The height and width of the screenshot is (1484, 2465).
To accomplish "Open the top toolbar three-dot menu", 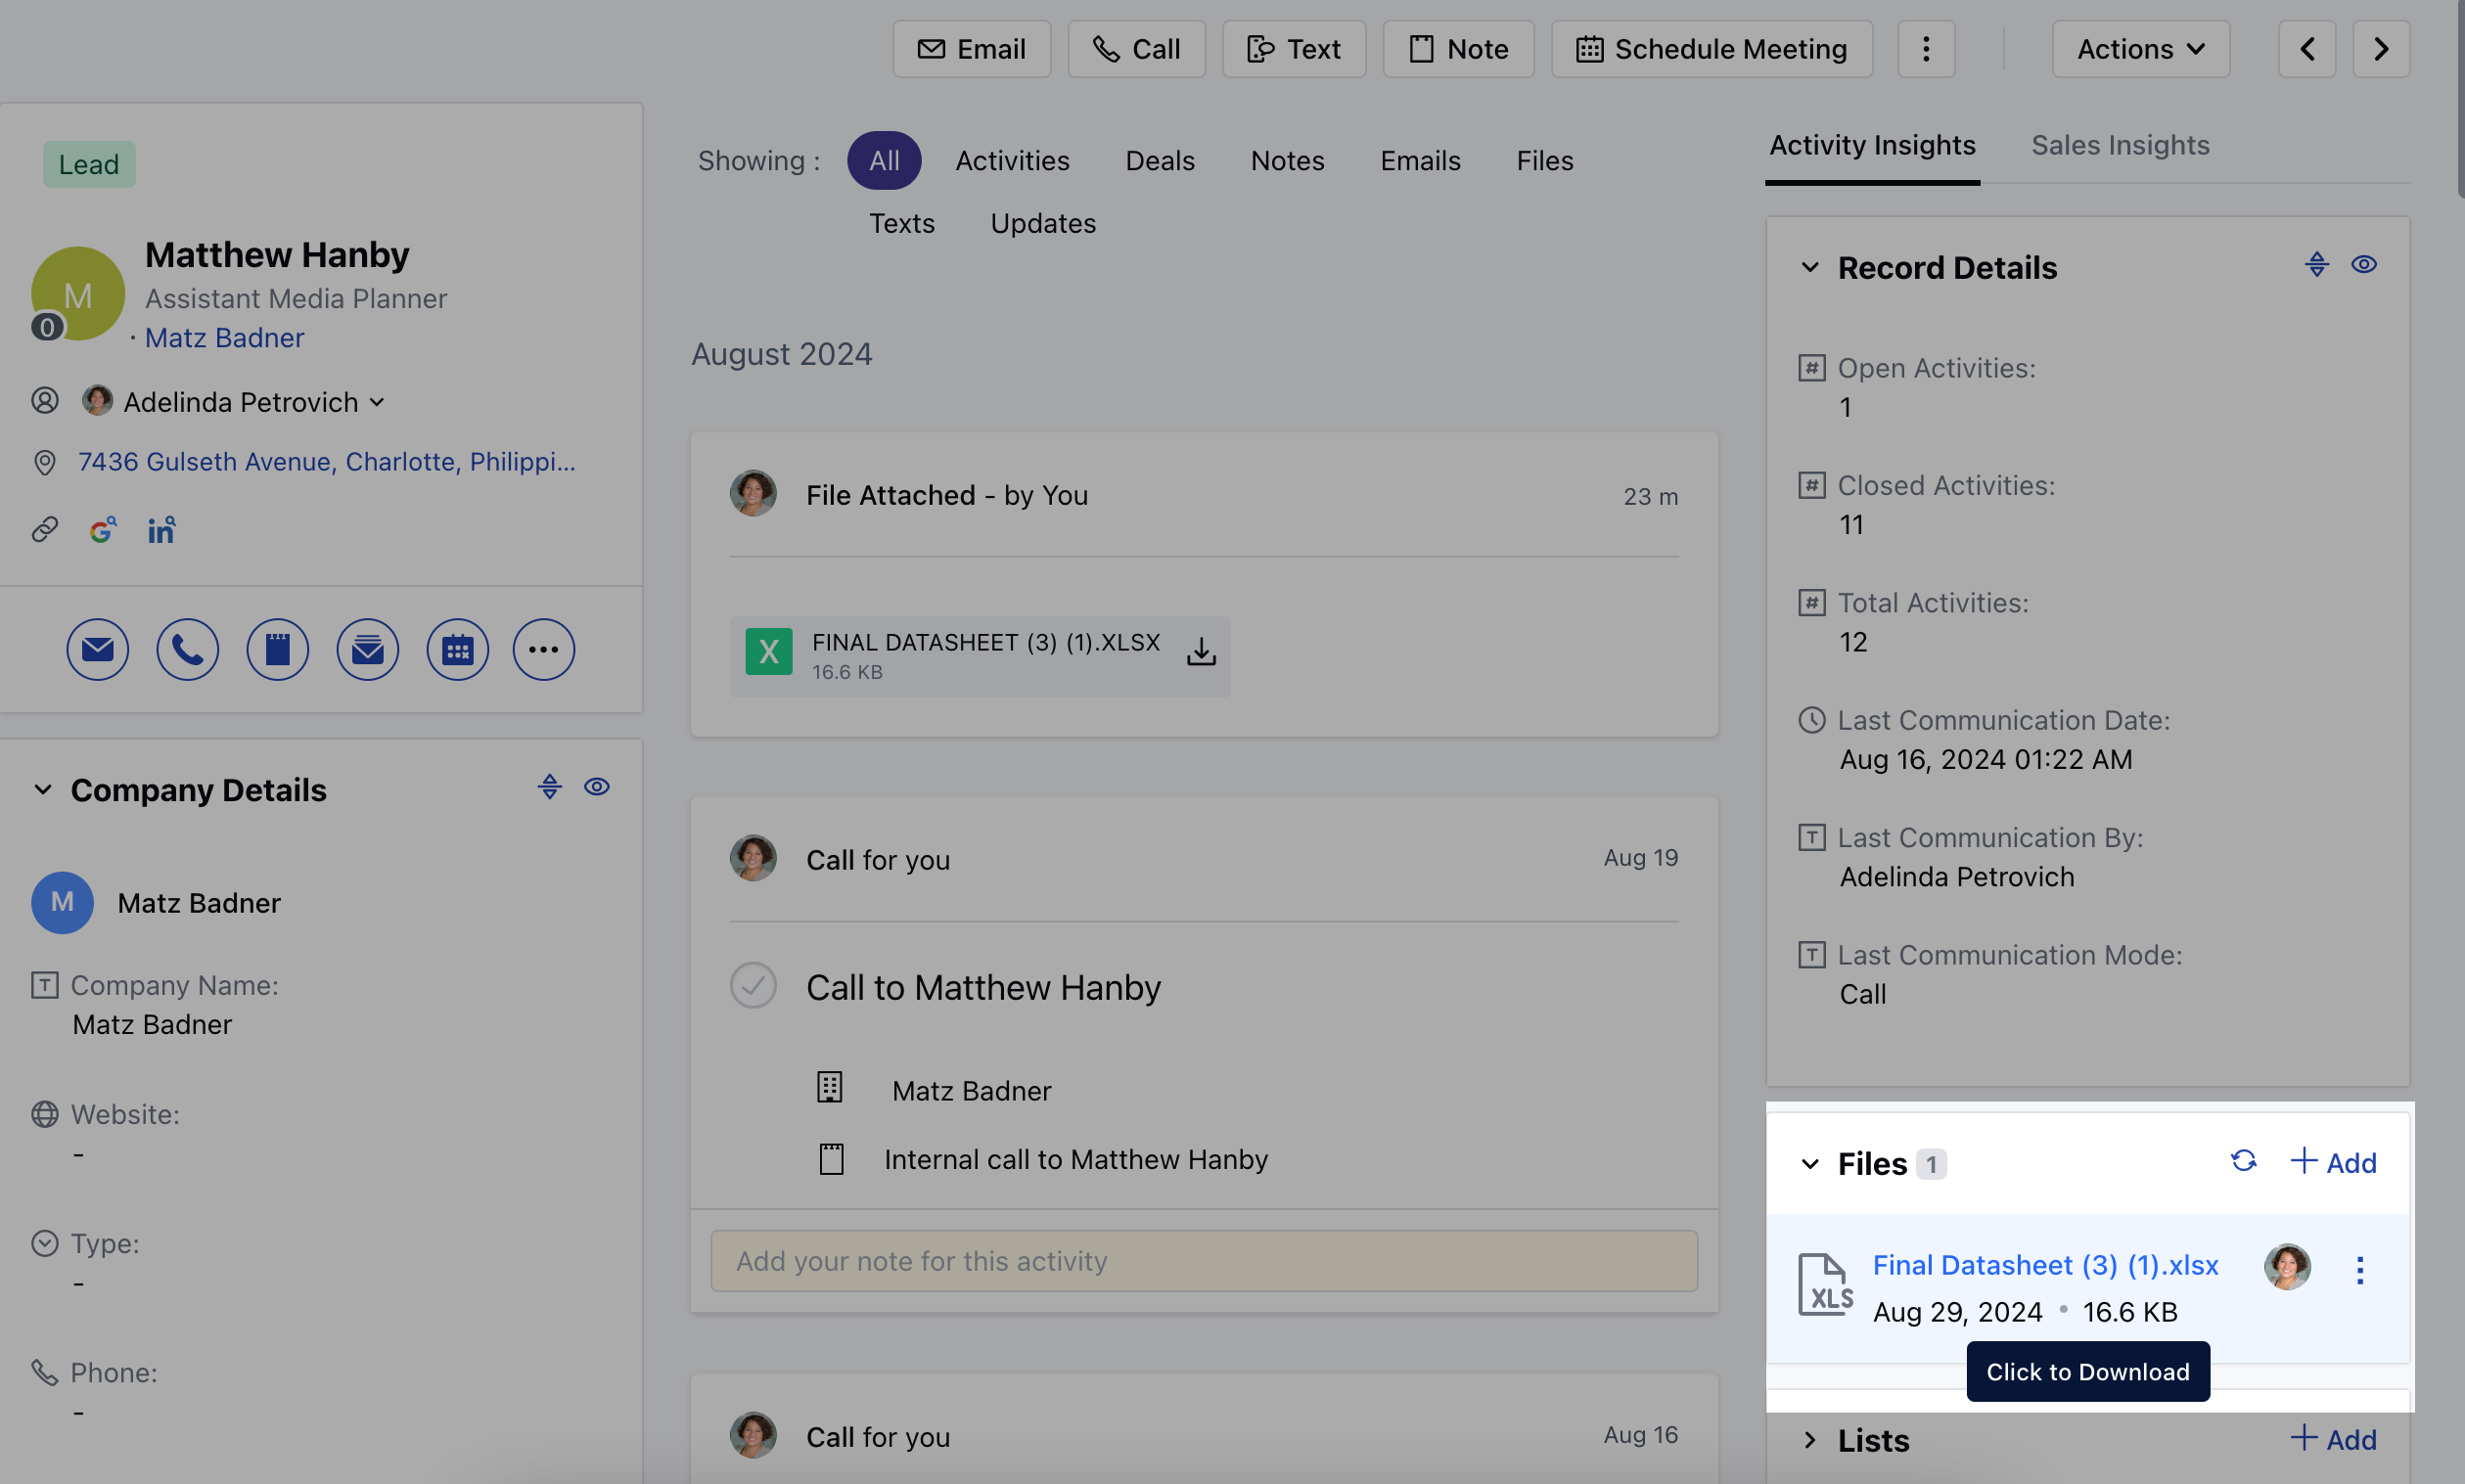I will coord(1926,49).
